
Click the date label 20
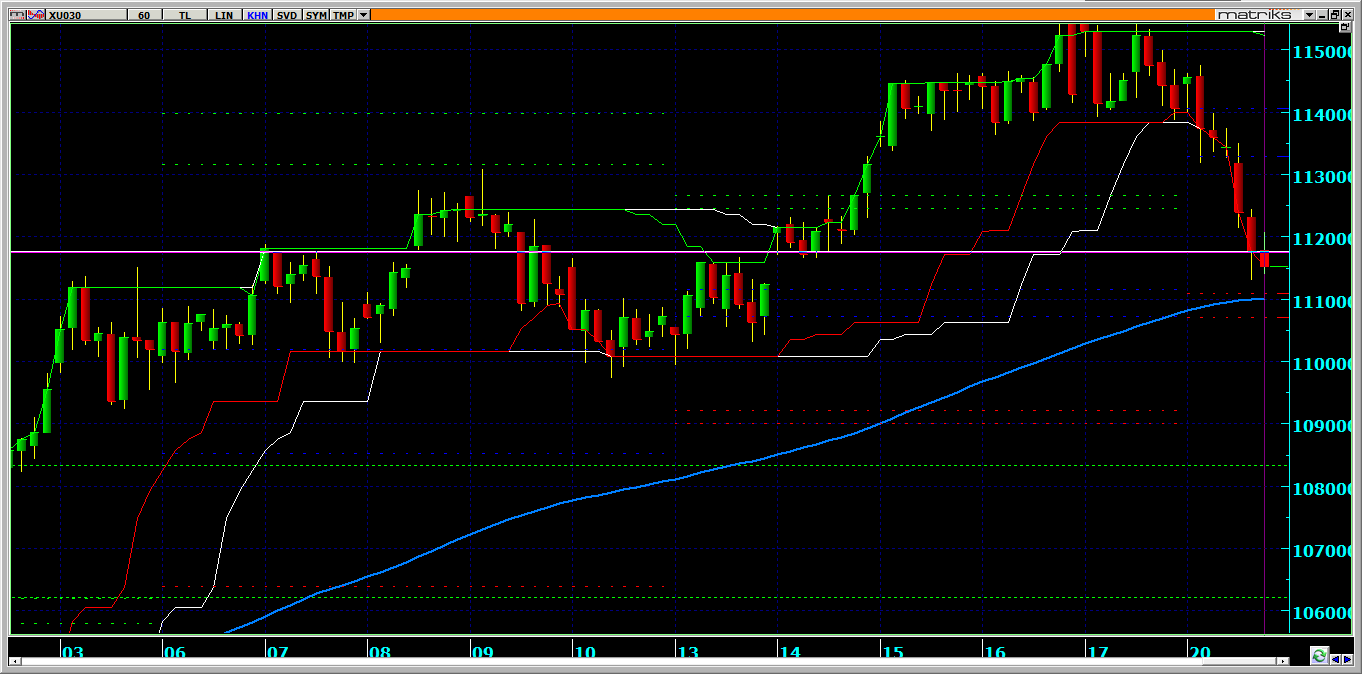1199,652
